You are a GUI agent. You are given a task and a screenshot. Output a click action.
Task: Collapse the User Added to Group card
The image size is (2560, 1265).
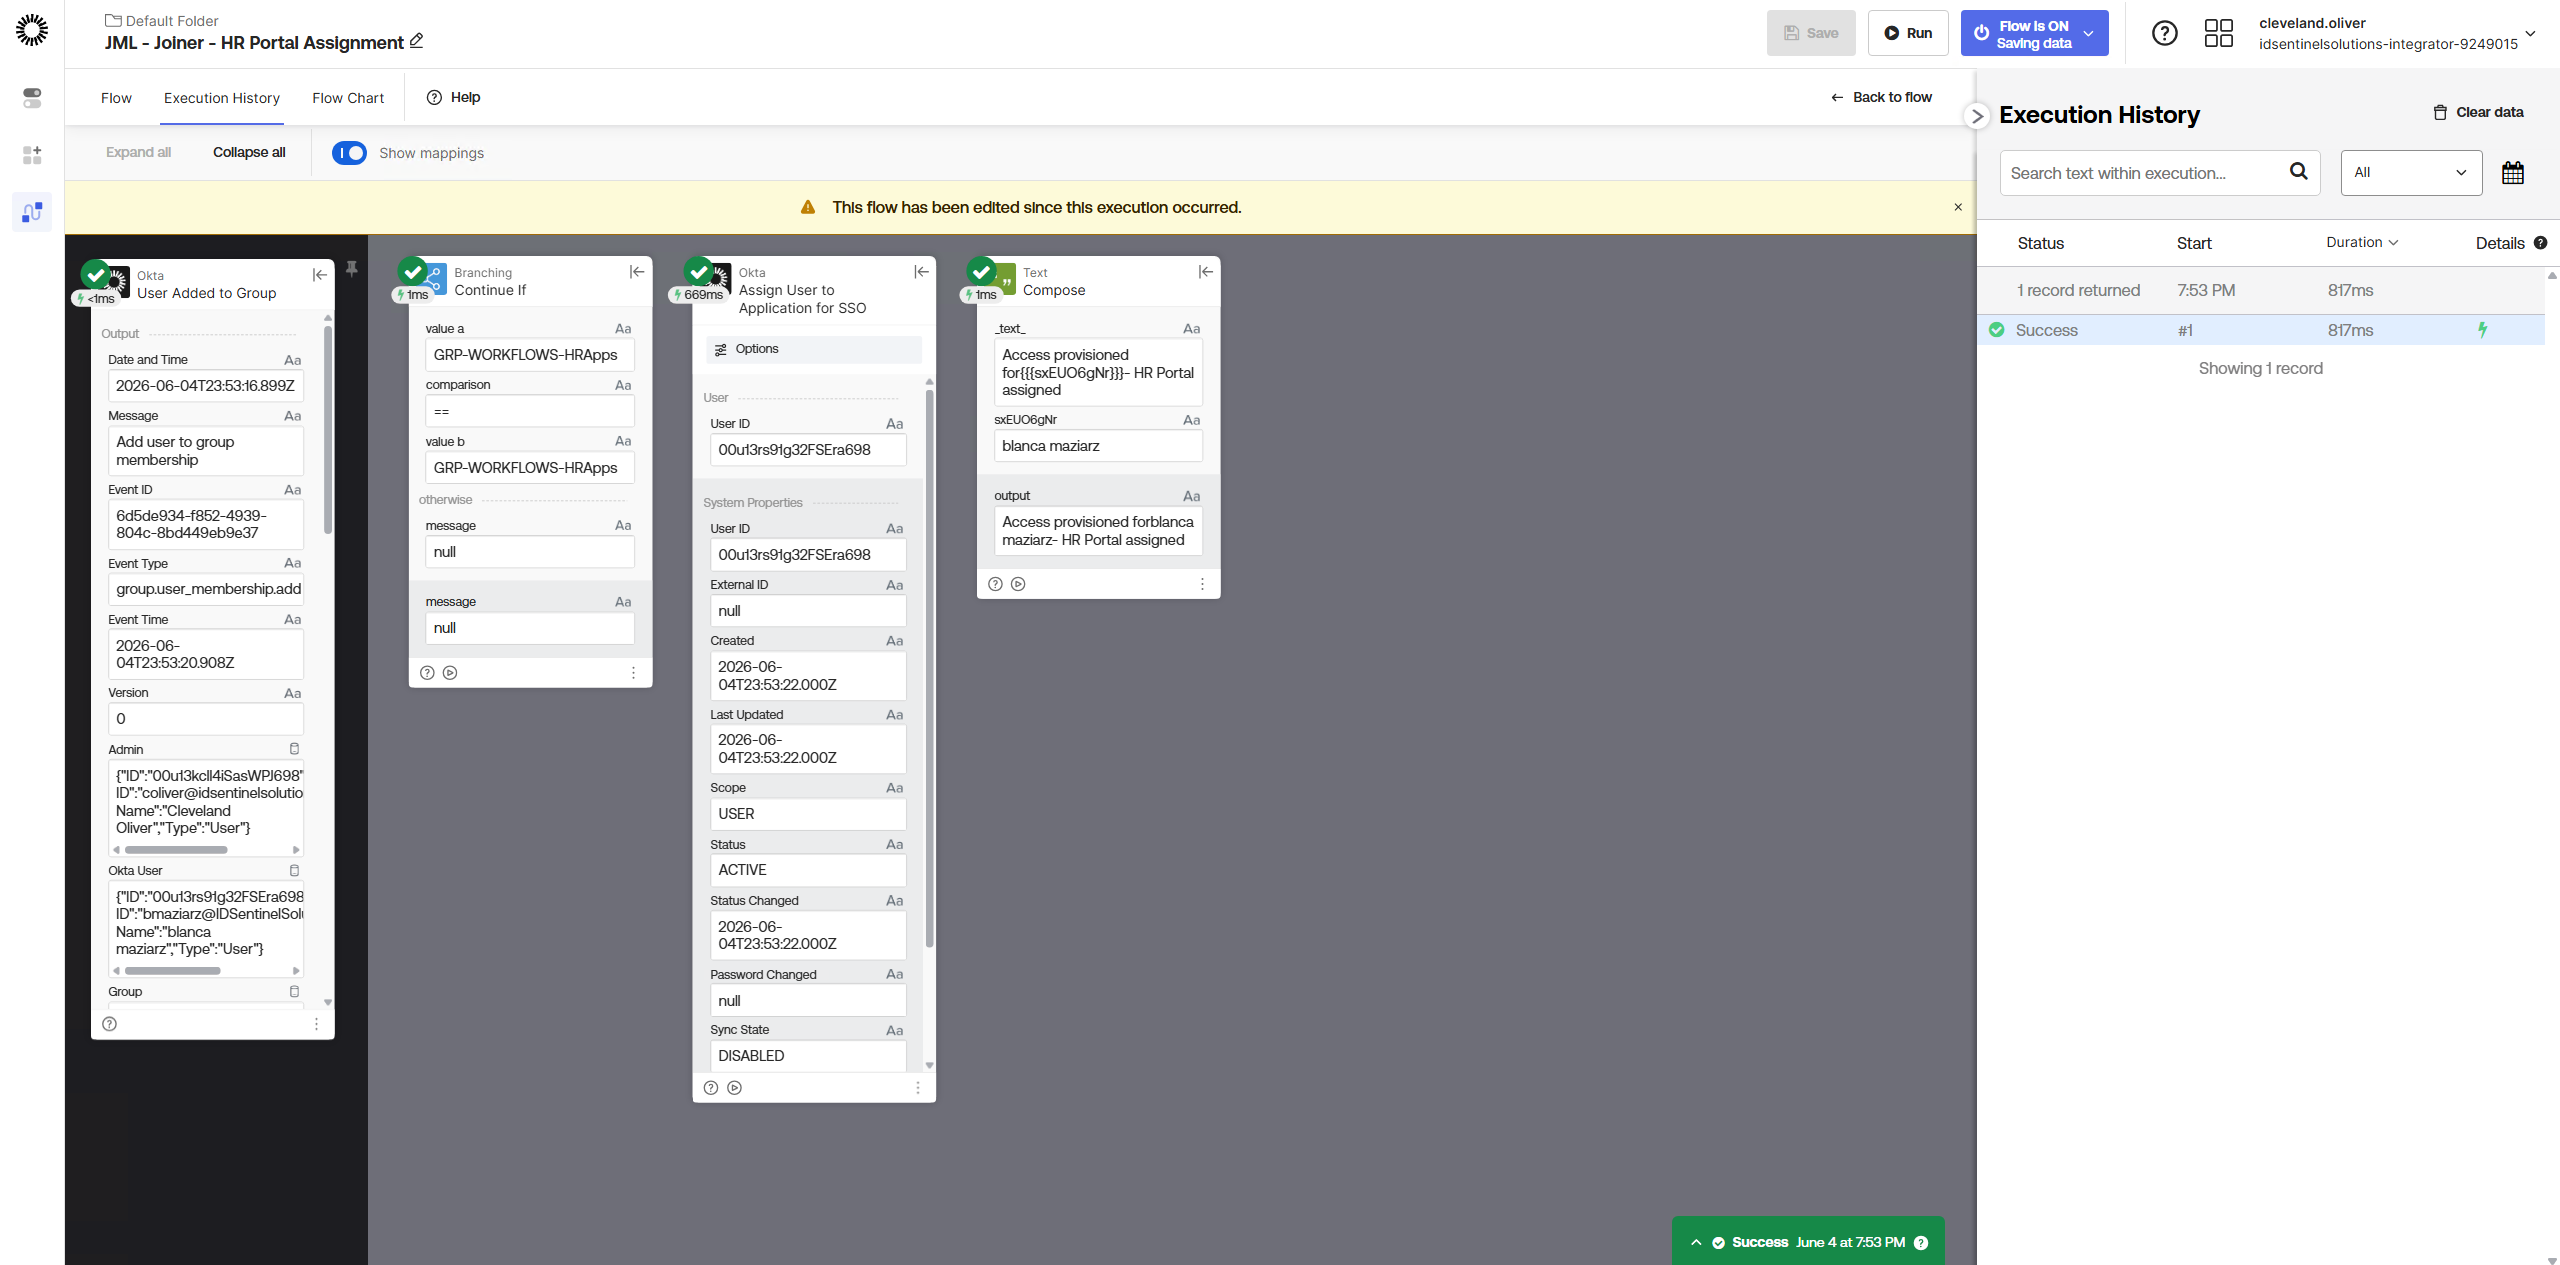click(320, 275)
